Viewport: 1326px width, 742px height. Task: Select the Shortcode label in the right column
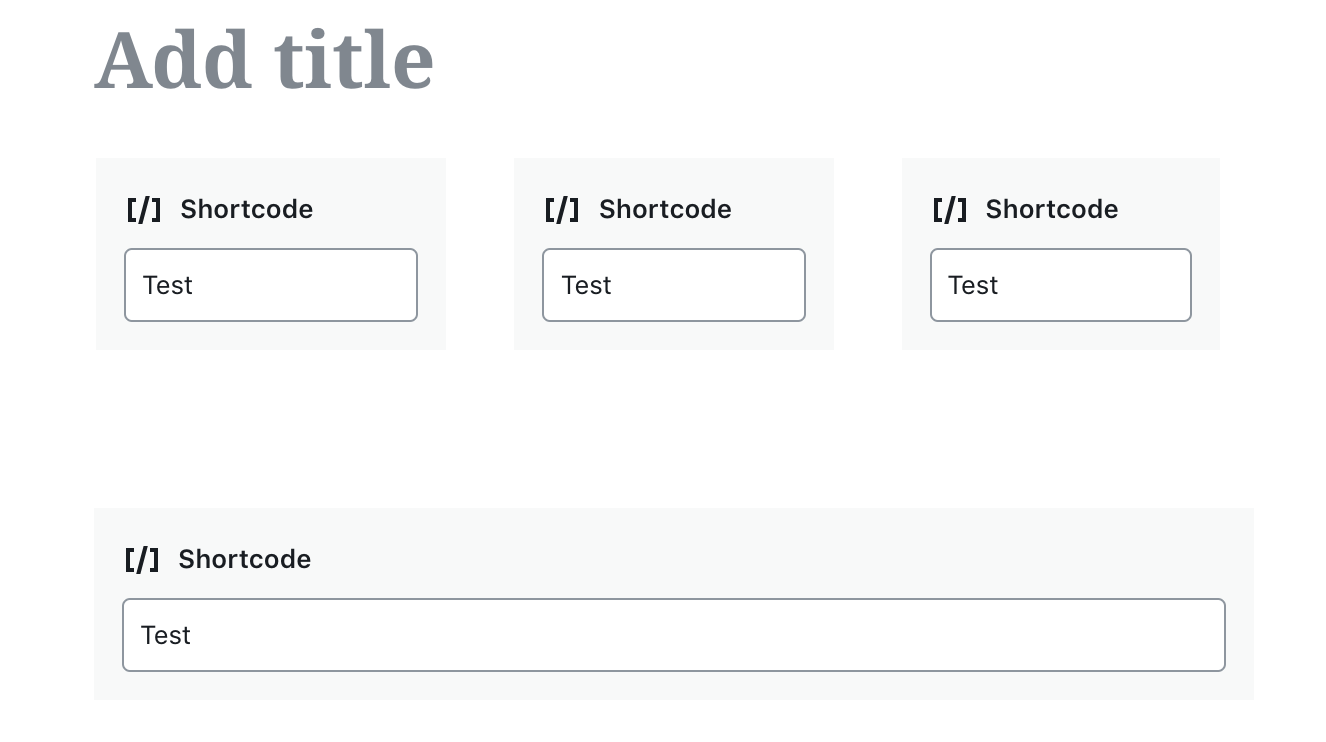pyautogui.click(x=1052, y=209)
